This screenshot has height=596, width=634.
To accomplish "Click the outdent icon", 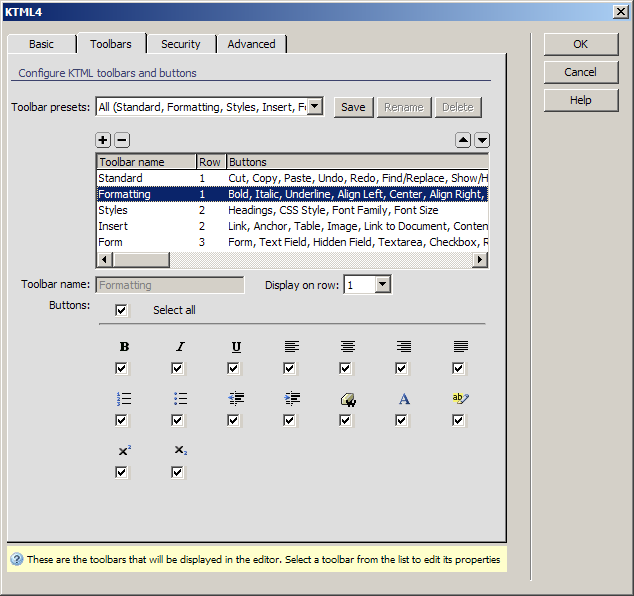I will point(236,399).
